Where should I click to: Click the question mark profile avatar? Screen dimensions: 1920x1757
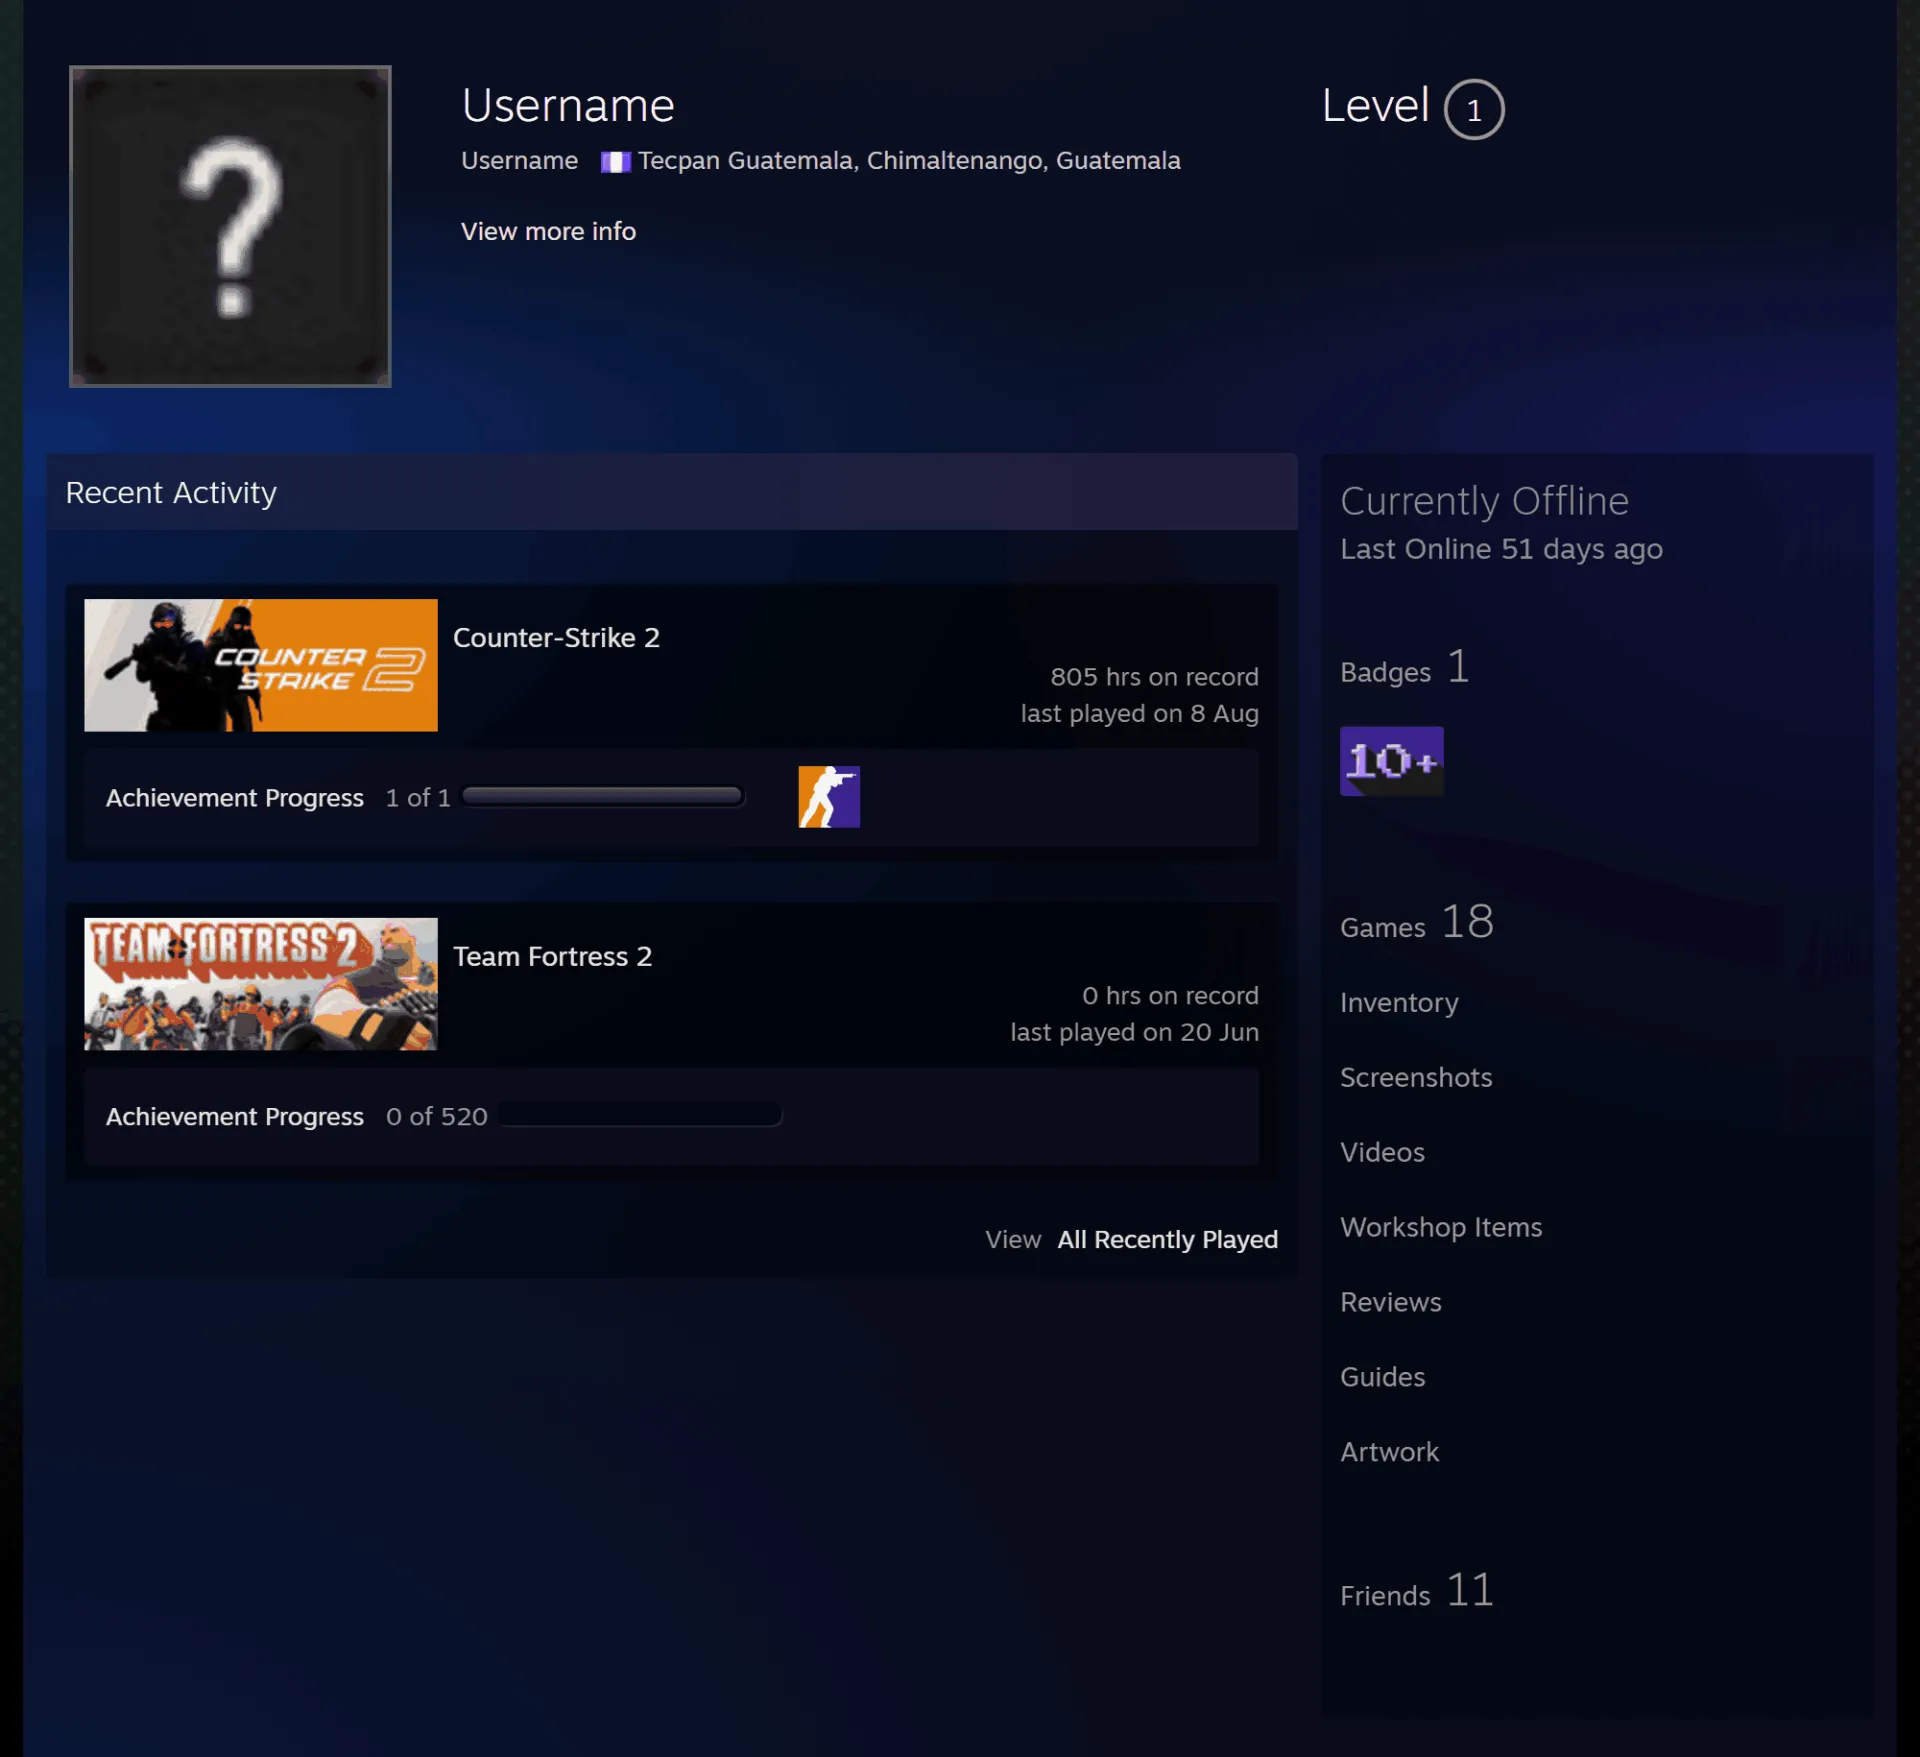click(230, 227)
